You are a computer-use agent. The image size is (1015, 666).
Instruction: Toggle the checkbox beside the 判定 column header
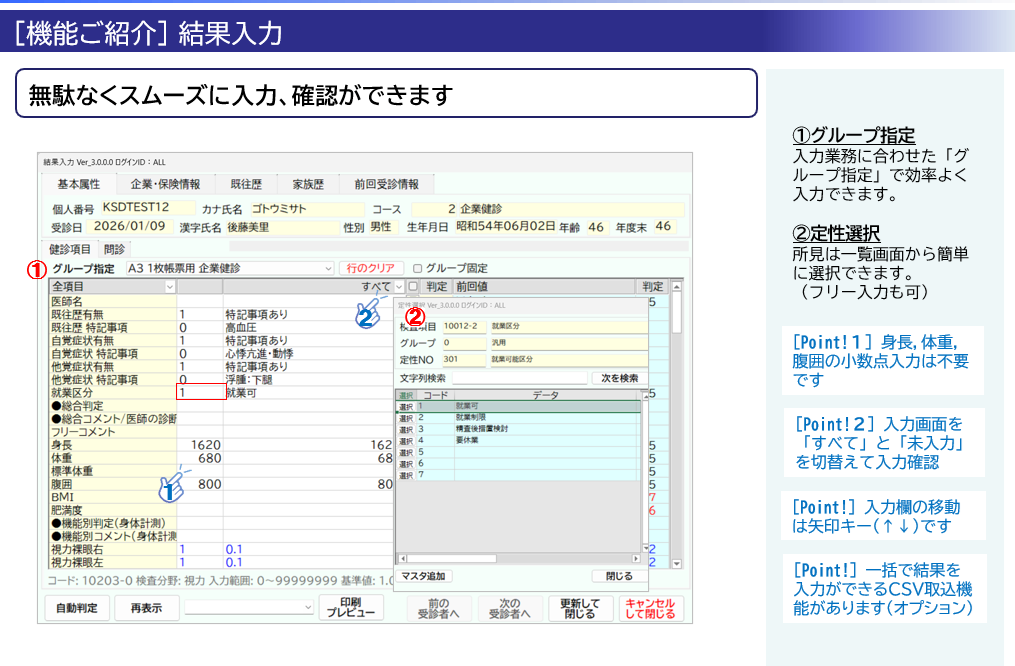413,287
